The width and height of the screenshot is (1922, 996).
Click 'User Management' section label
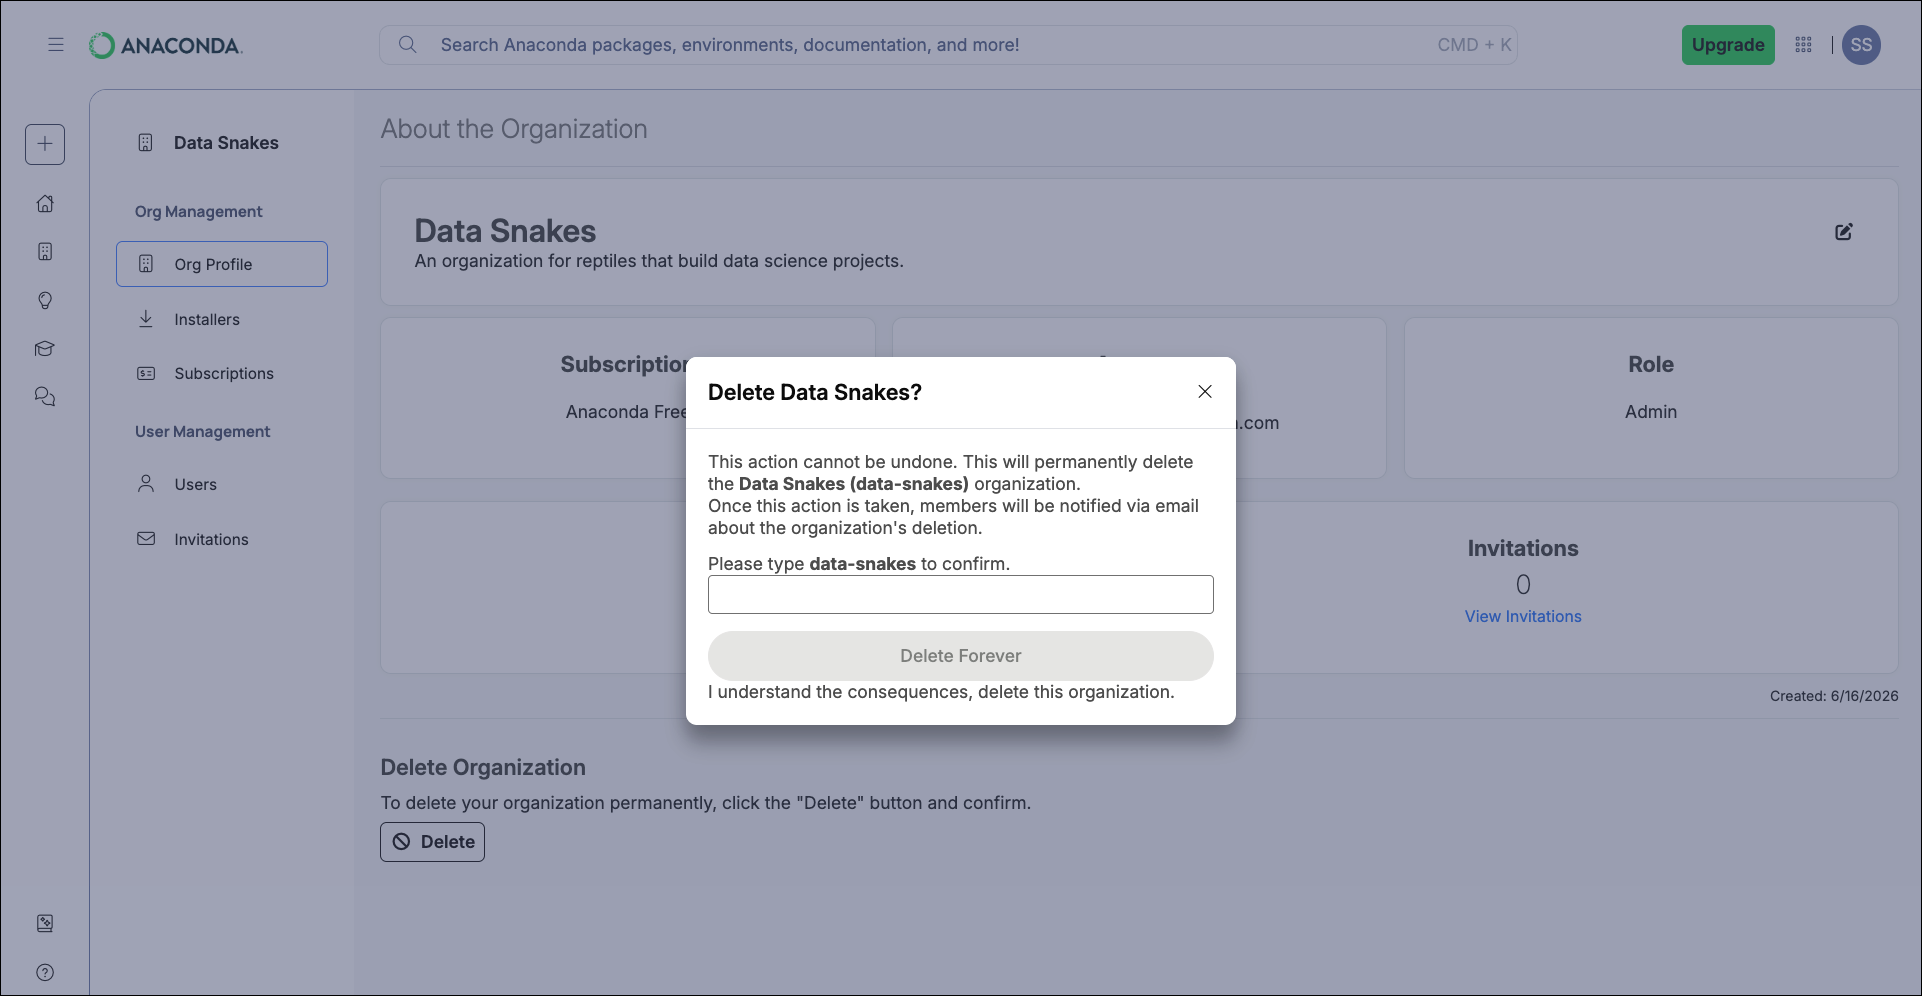203,432
